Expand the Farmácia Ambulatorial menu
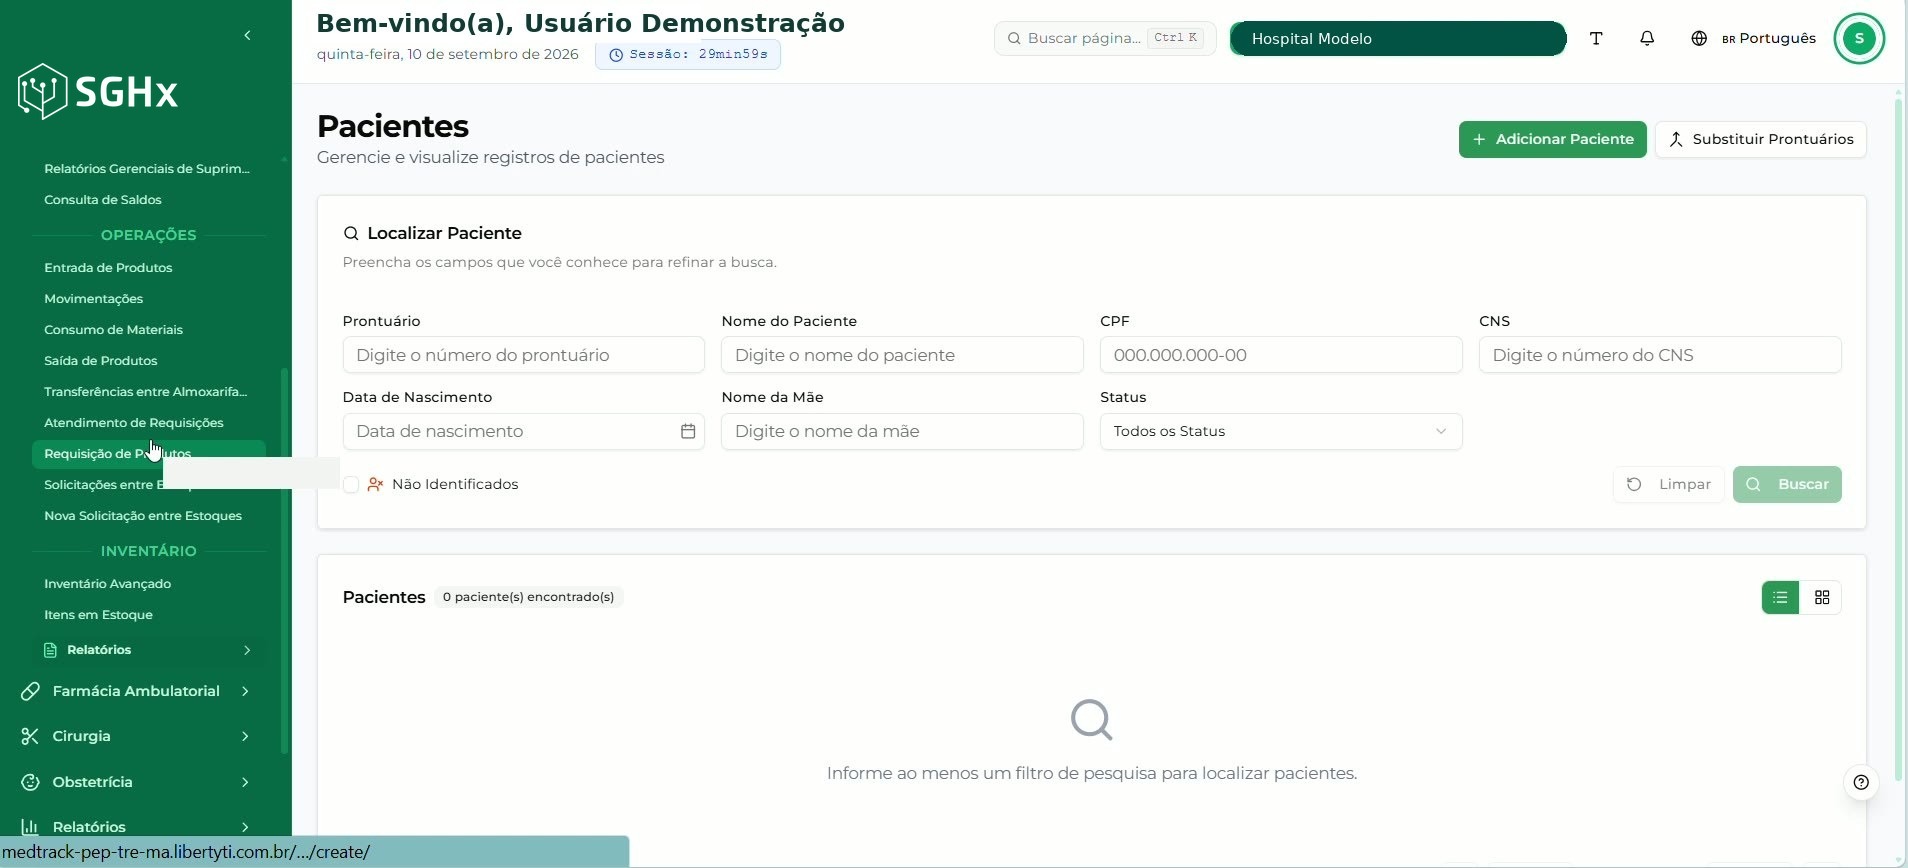Viewport: 1908px width, 868px height. pyautogui.click(x=136, y=691)
